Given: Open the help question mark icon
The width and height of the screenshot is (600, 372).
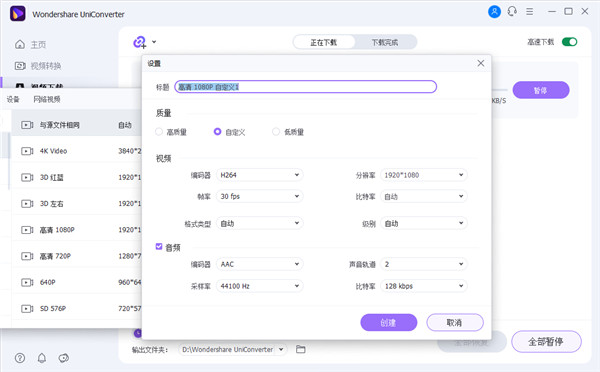Looking at the screenshot, I should click(x=20, y=358).
